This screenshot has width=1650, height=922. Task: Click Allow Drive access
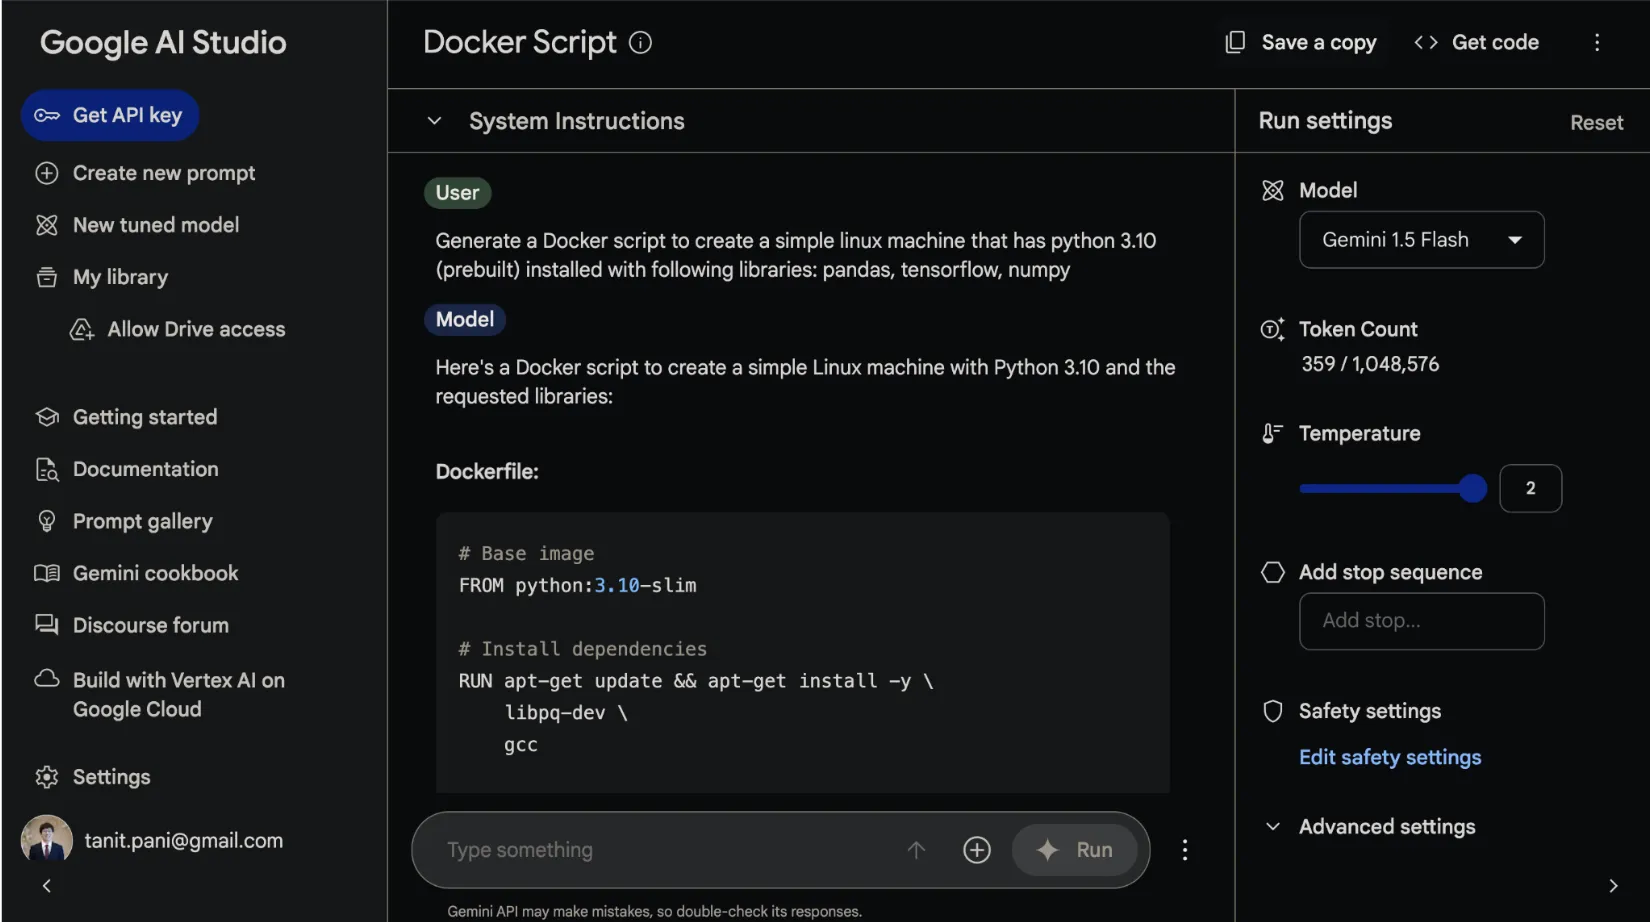pyautogui.click(x=196, y=329)
